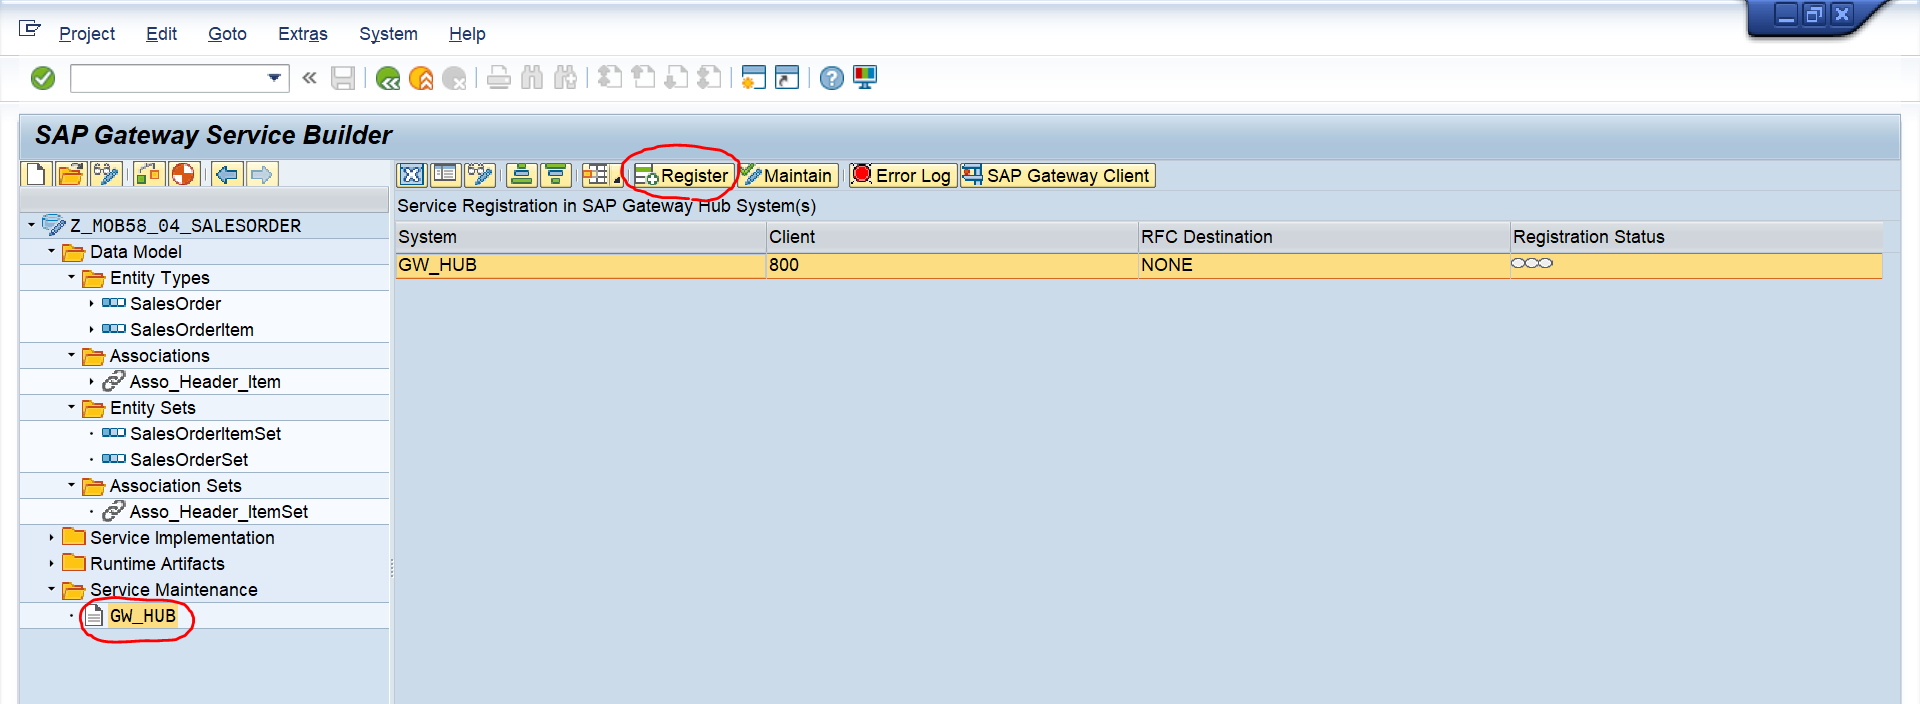The width and height of the screenshot is (1920, 704).
Task: Click the orange Exit icon in toolbar
Action: click(x=421, y=78)
